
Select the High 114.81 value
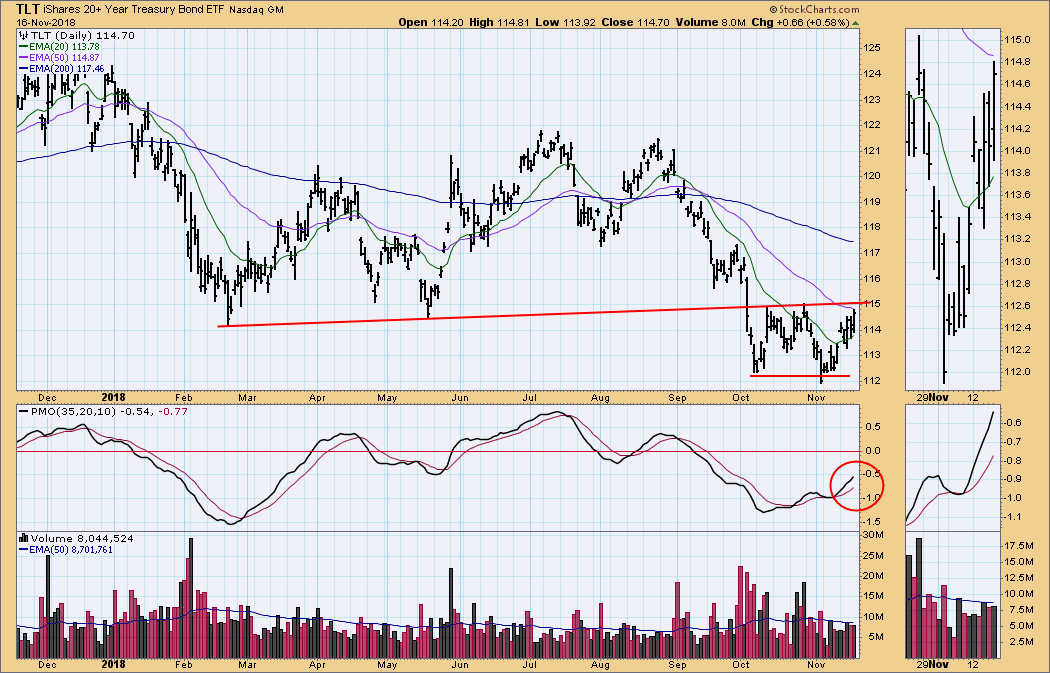[x=499, y=22]
